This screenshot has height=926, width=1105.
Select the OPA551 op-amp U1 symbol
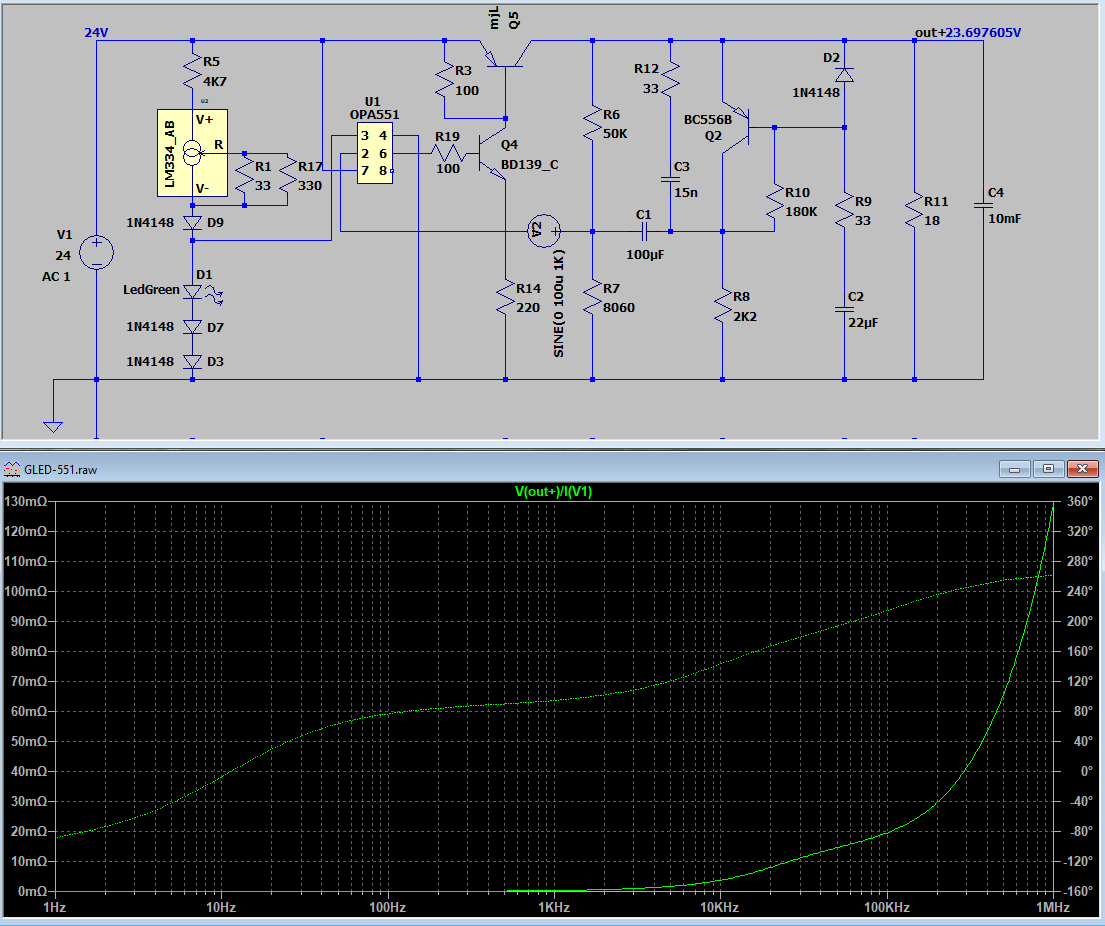coord(374,154)
